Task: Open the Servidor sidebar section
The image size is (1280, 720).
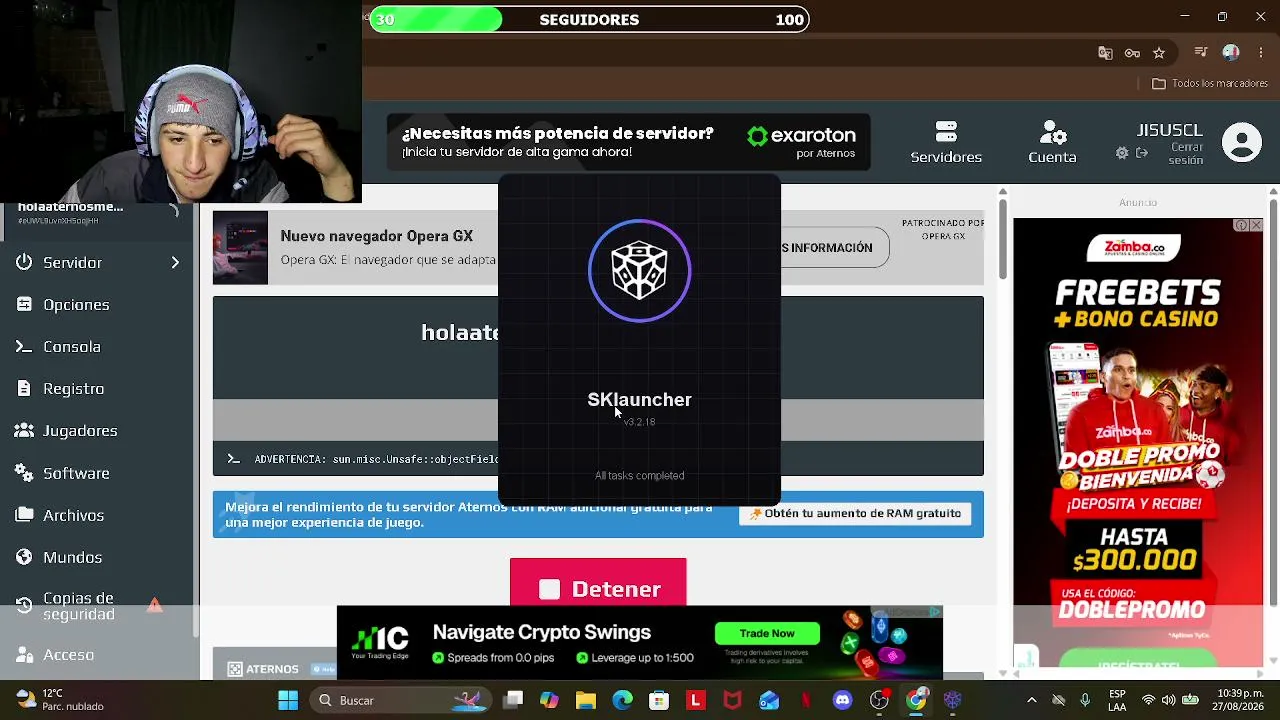Action: click(x=72, y=262)
